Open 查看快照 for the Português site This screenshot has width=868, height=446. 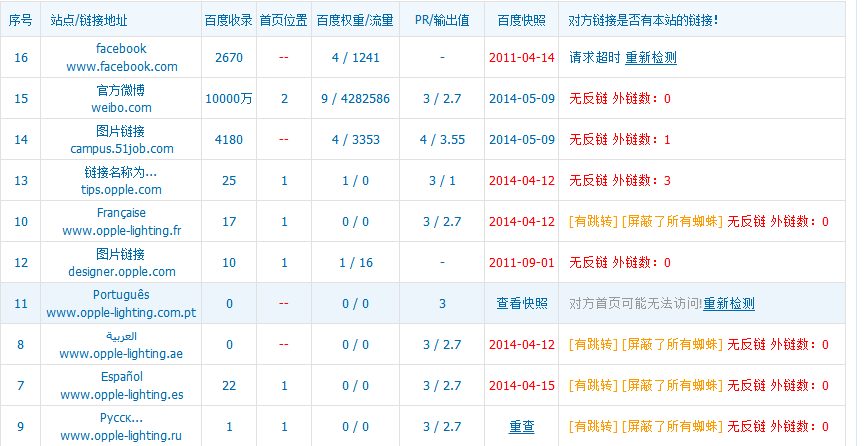click(x=521, y=304)
